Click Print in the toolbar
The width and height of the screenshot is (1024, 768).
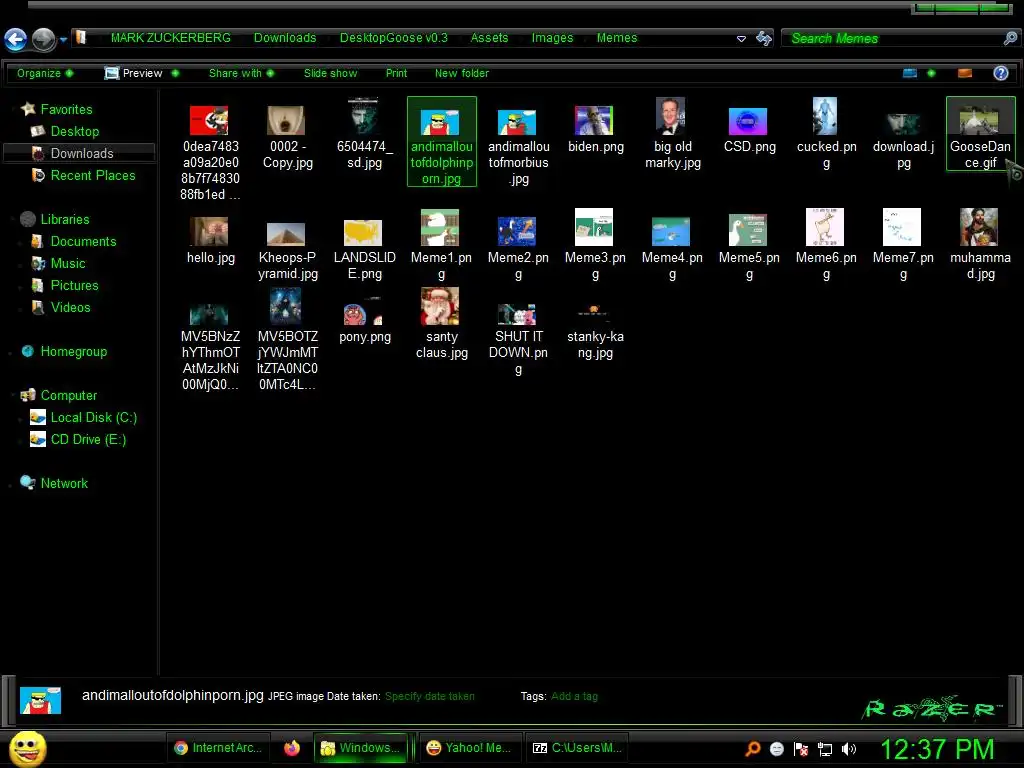point(396,73)
